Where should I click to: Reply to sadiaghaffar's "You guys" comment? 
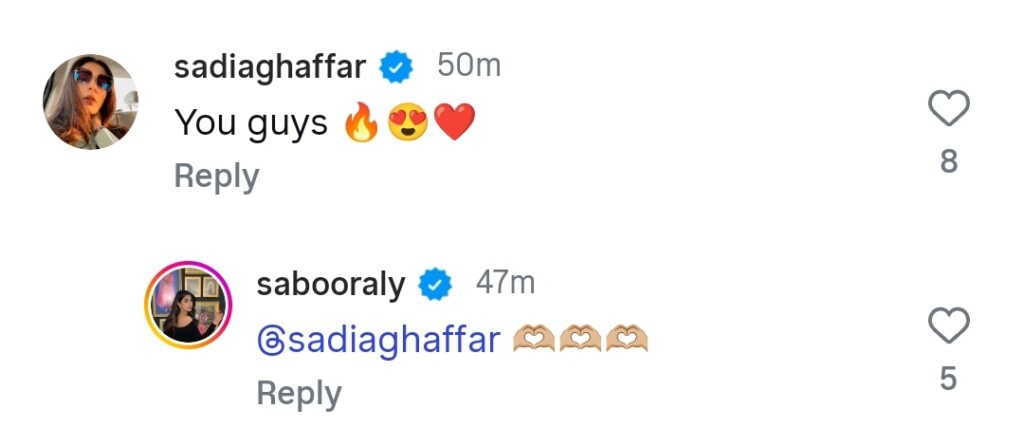pos(216,176)
